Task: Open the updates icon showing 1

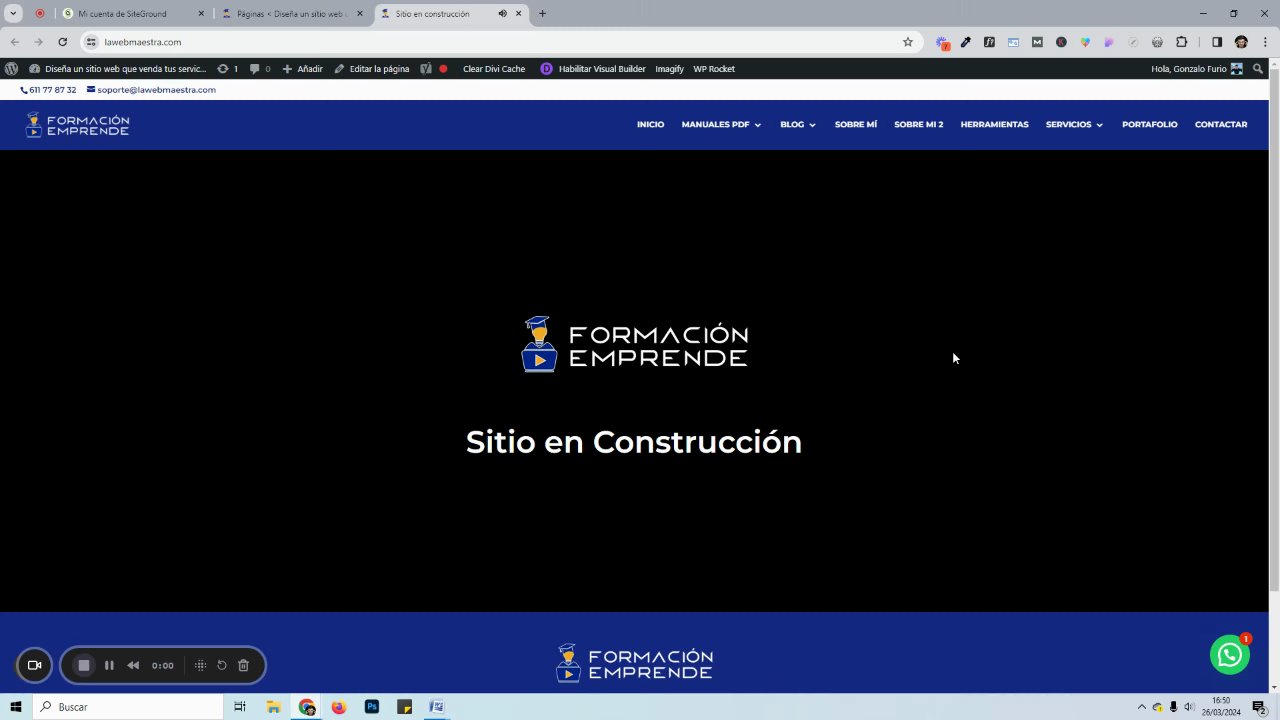Action: (227, 69)
